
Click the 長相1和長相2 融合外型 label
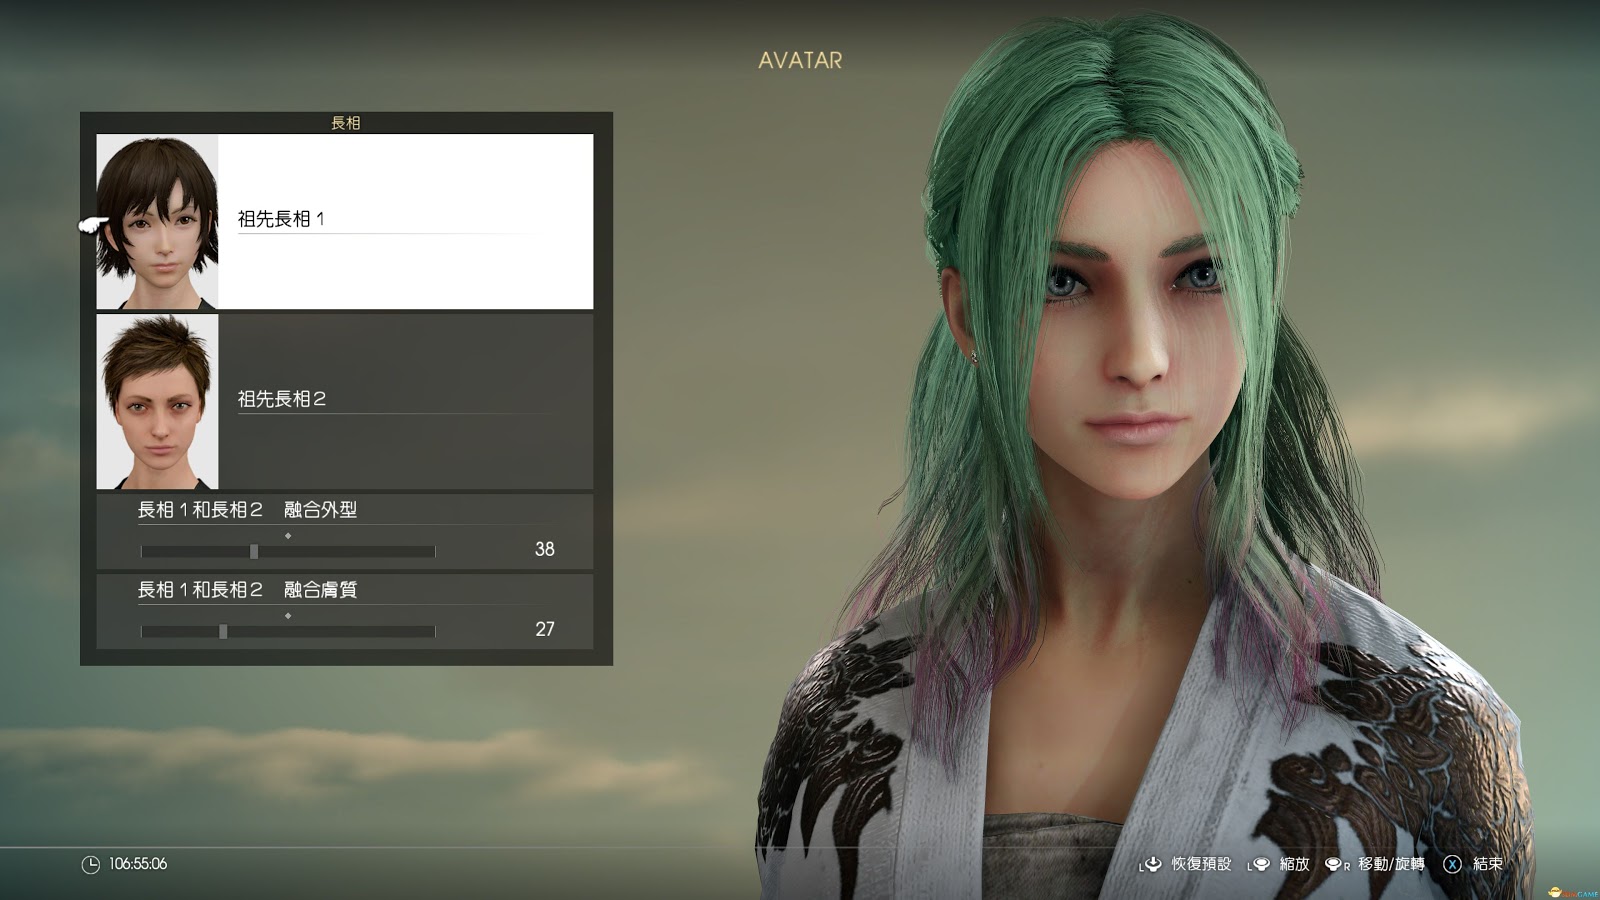247,510
